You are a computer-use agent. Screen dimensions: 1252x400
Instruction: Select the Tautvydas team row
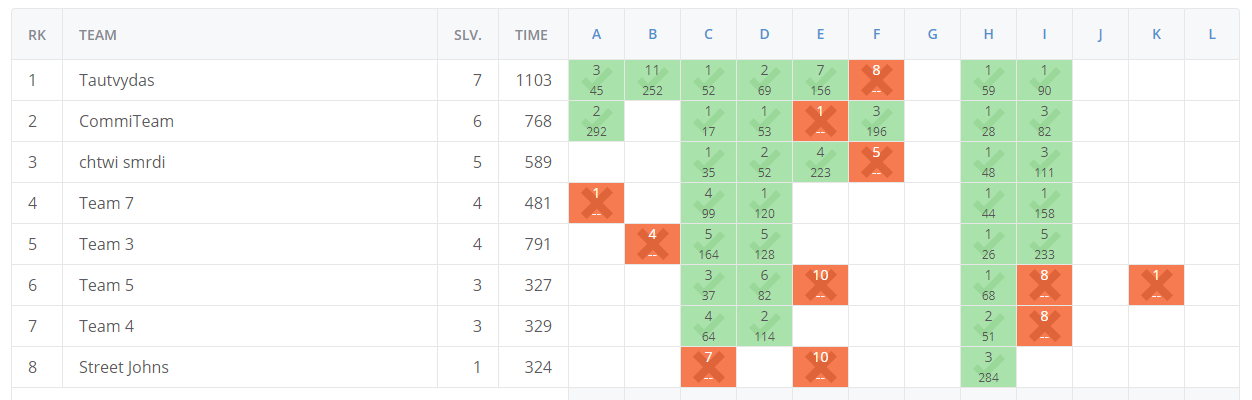tap(626, 80)
